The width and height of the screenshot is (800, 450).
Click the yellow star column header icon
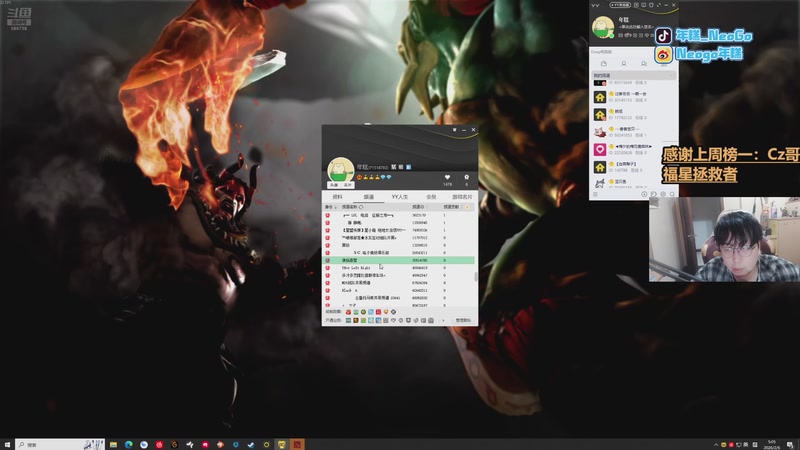467,207
